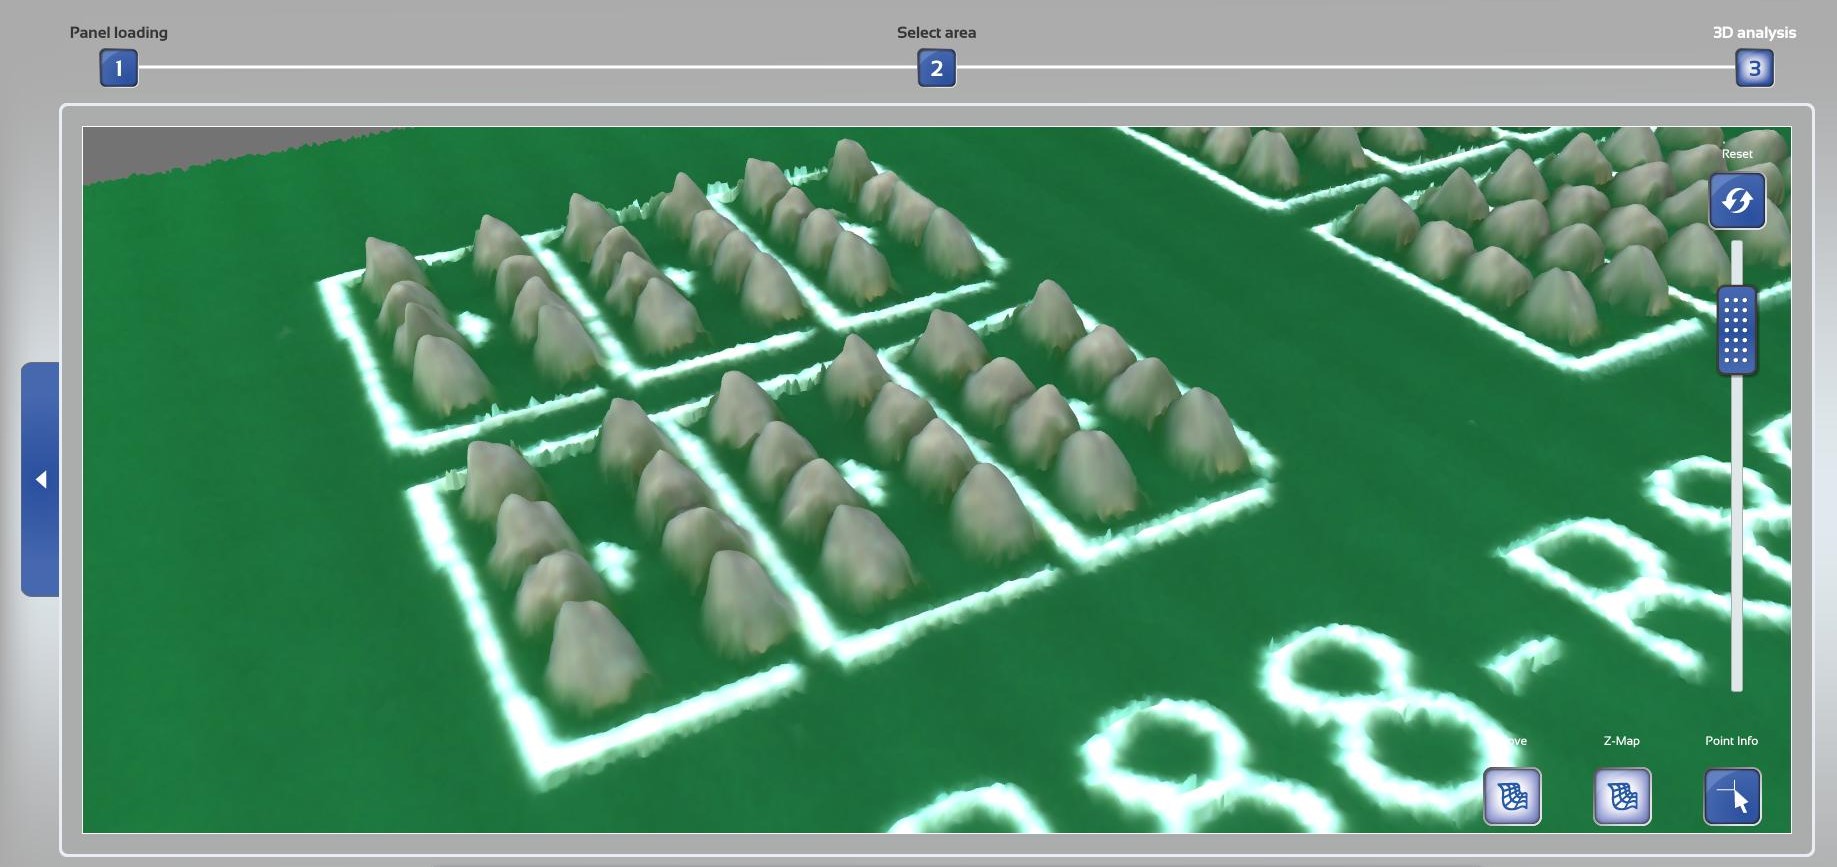Go to step 1 numbered button
The width and height of the screenshot is (1837, 867).
point(118,68)
